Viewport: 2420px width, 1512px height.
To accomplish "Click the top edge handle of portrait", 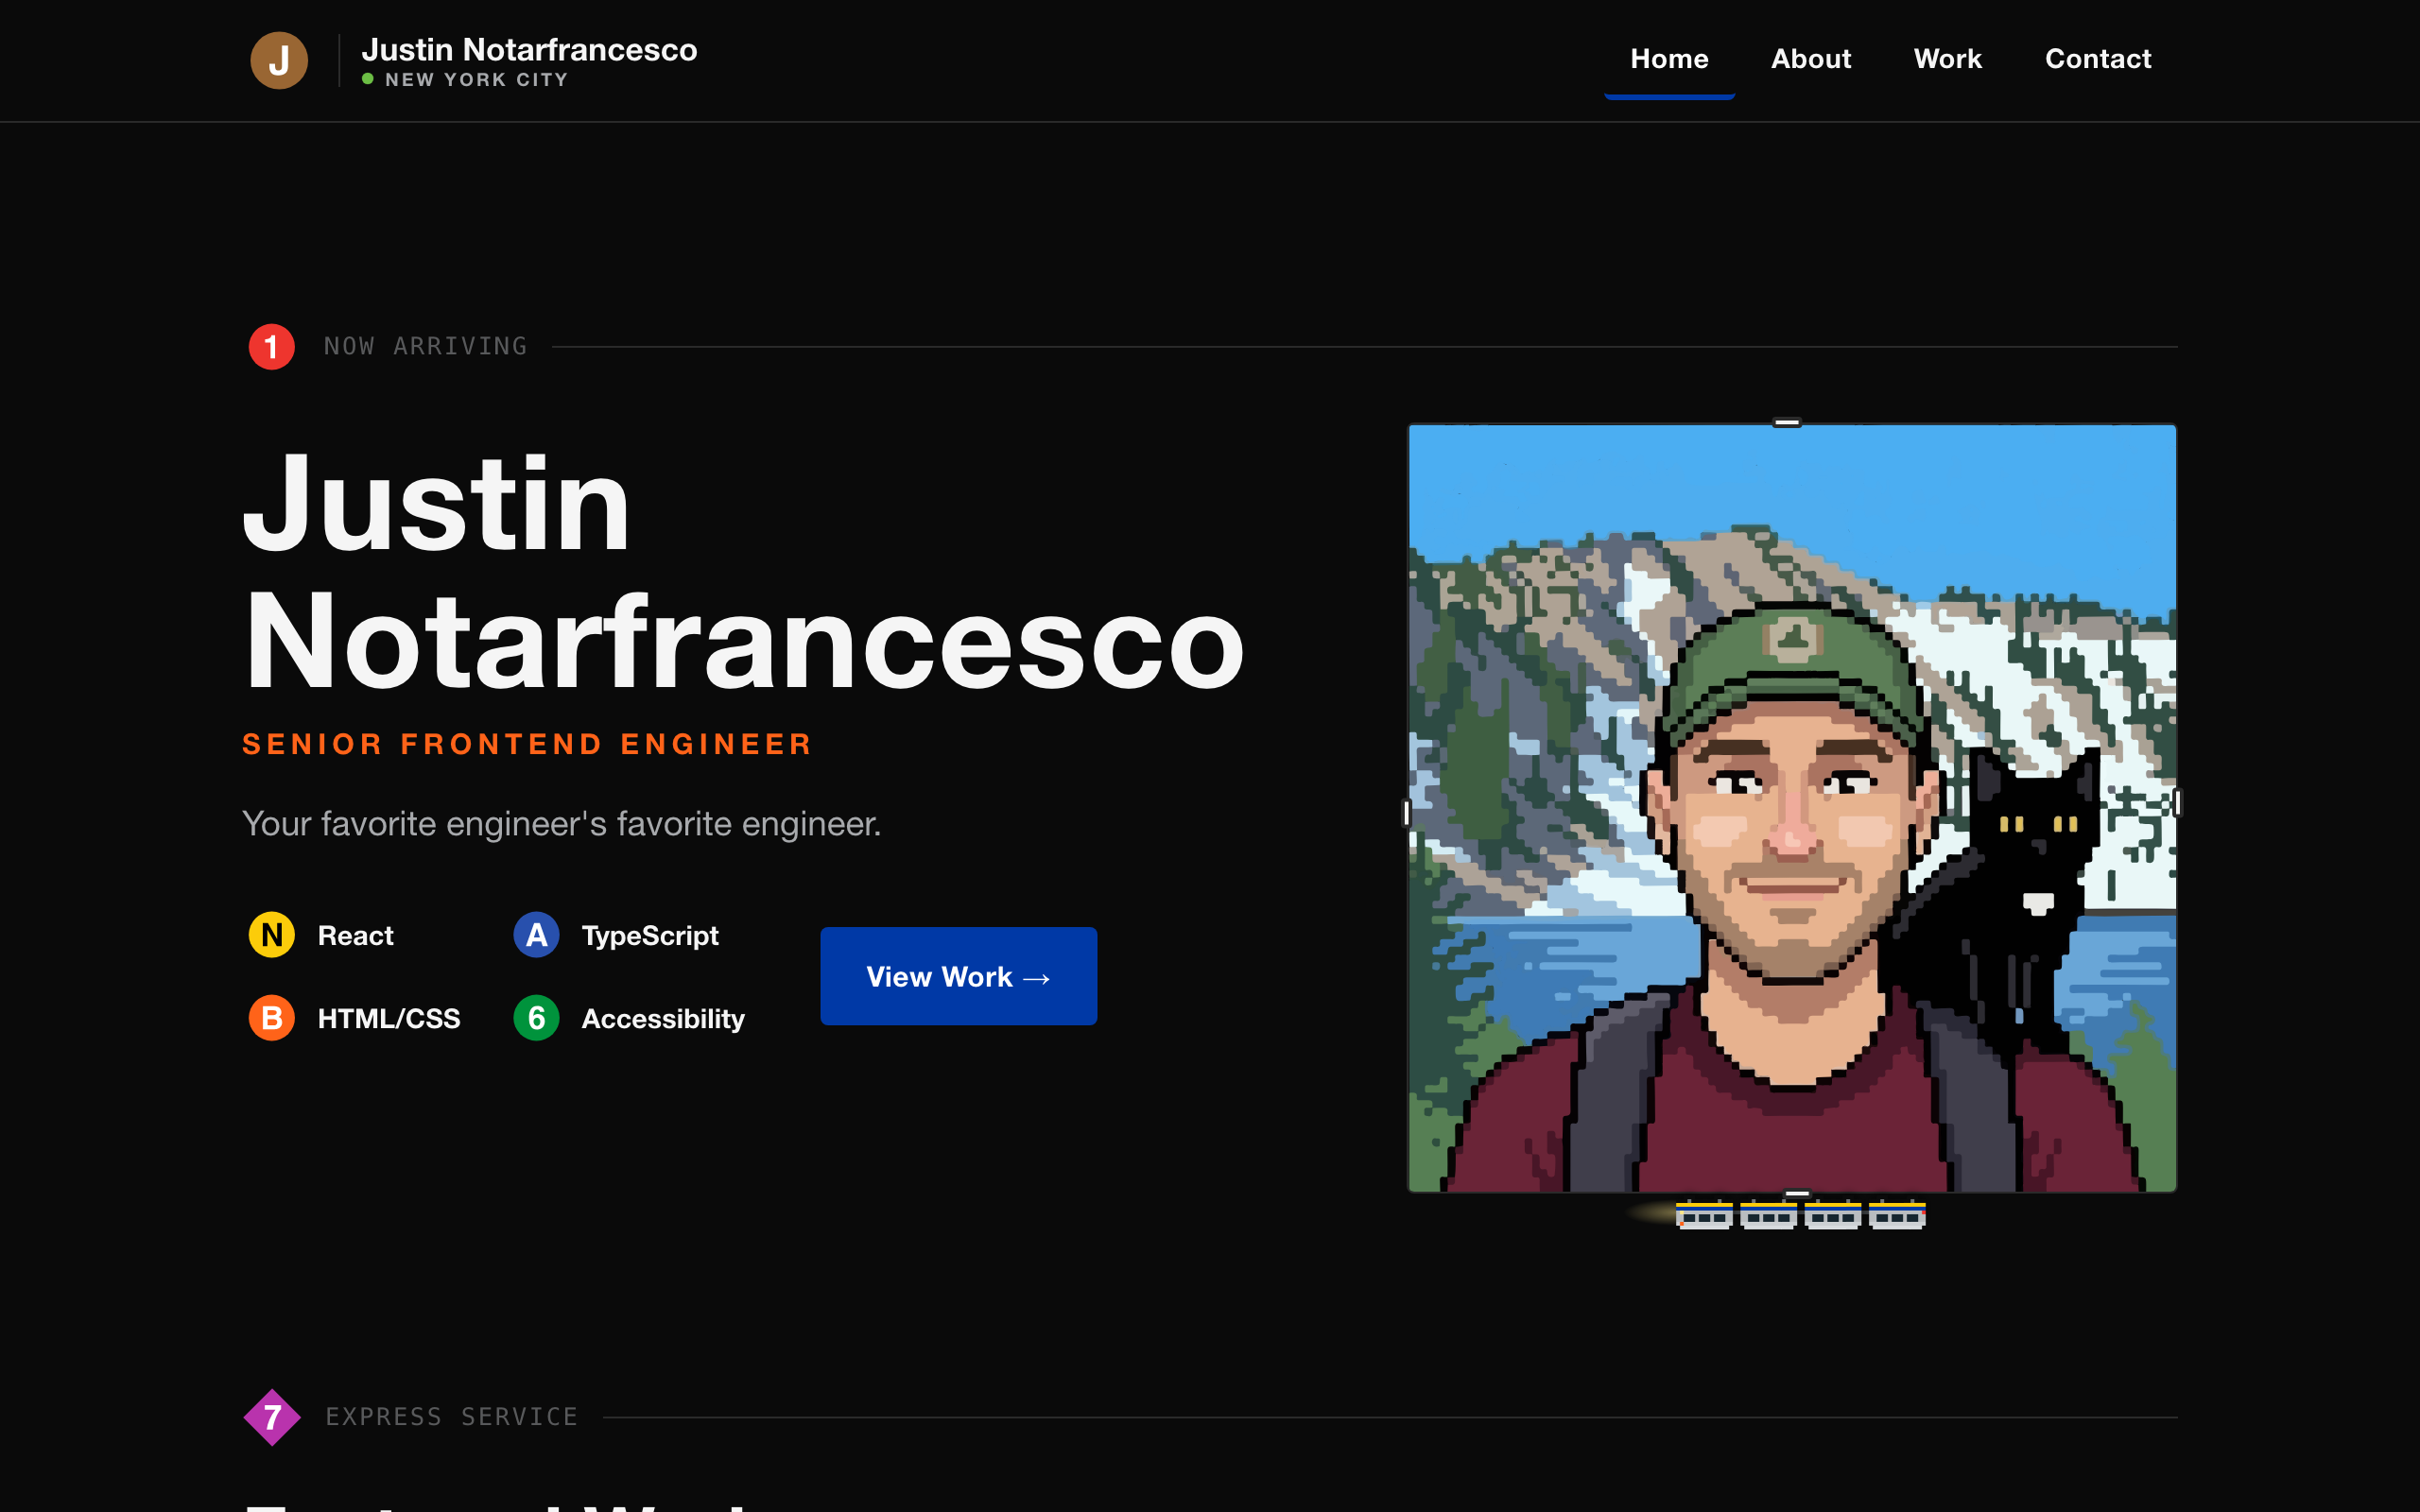I will 1787,423.
